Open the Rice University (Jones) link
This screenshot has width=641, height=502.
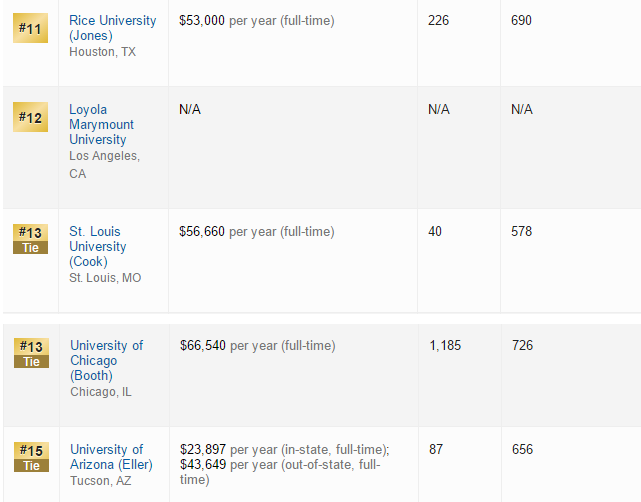[112, 28]
